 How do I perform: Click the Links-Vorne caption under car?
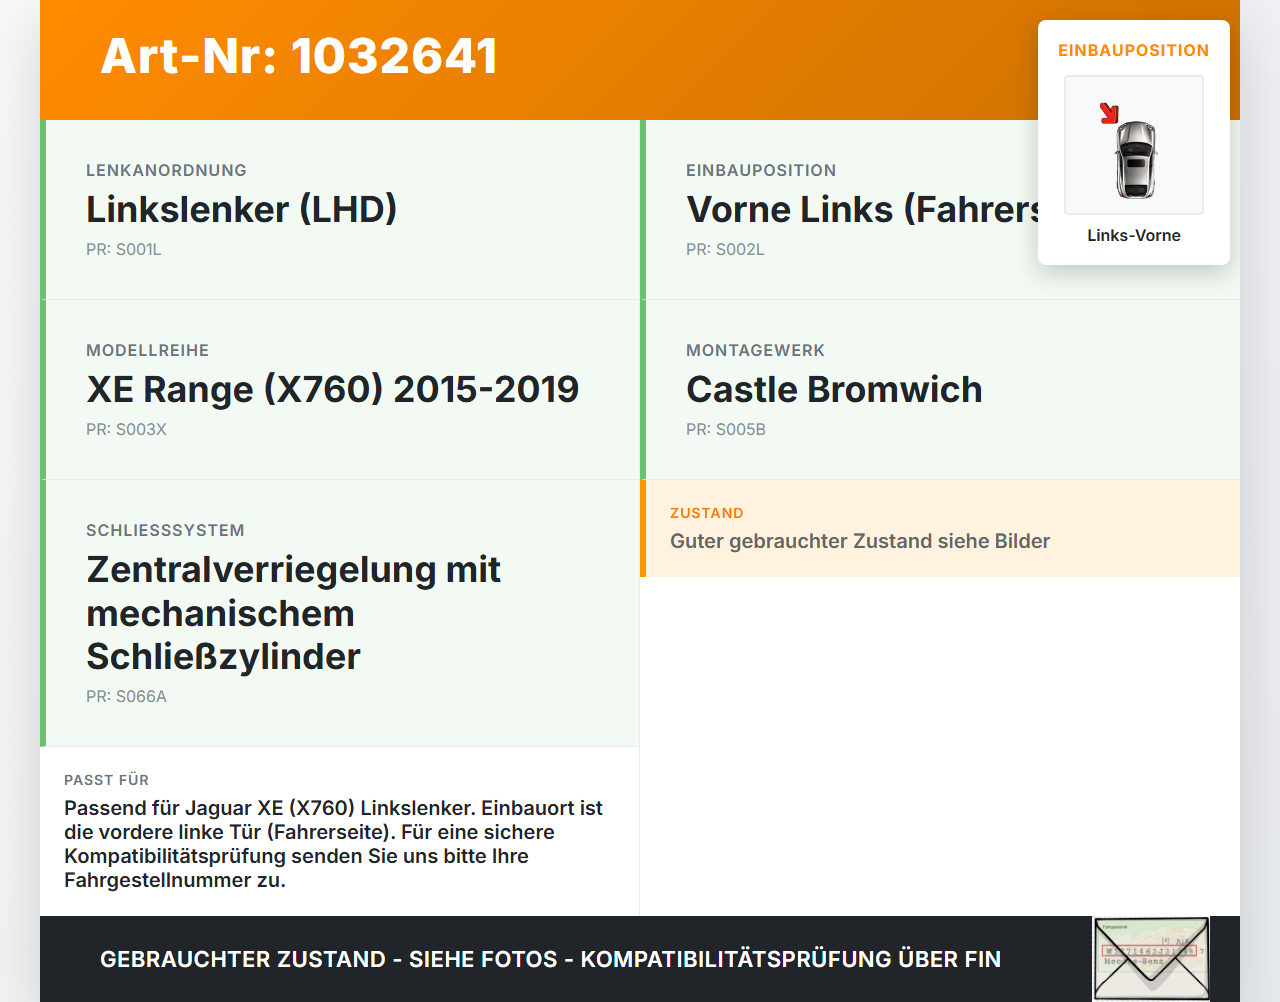[x=1134, y=236]
